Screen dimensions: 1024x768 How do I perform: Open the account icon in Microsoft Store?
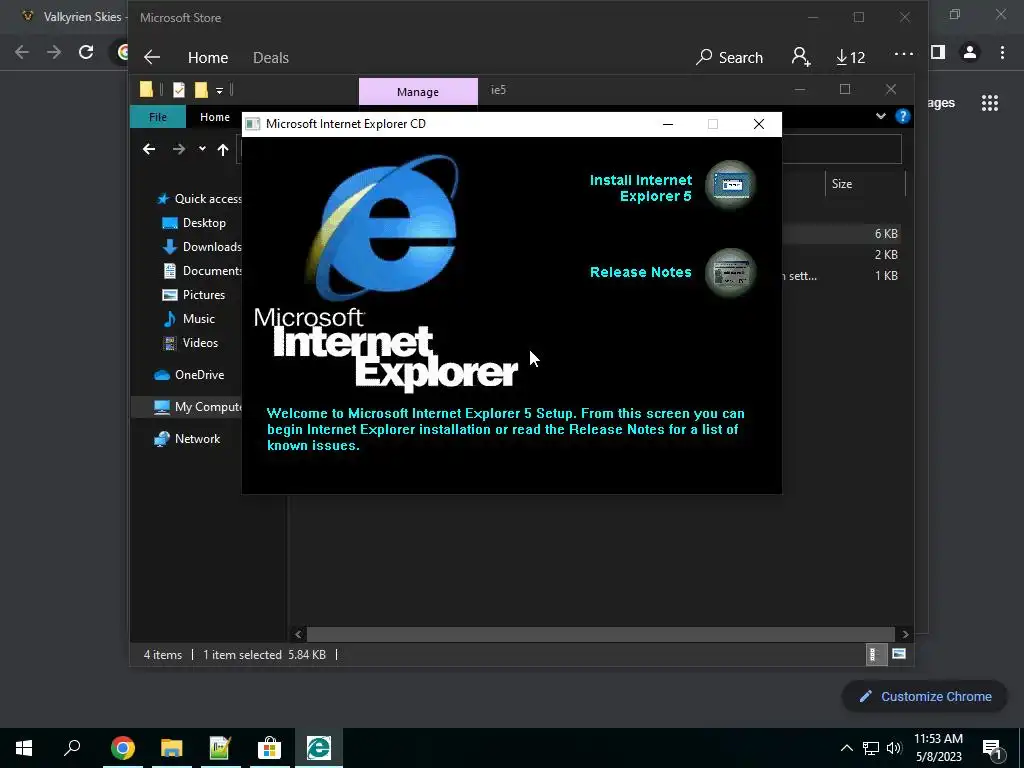pyautogui.click(x=801, y=57)
